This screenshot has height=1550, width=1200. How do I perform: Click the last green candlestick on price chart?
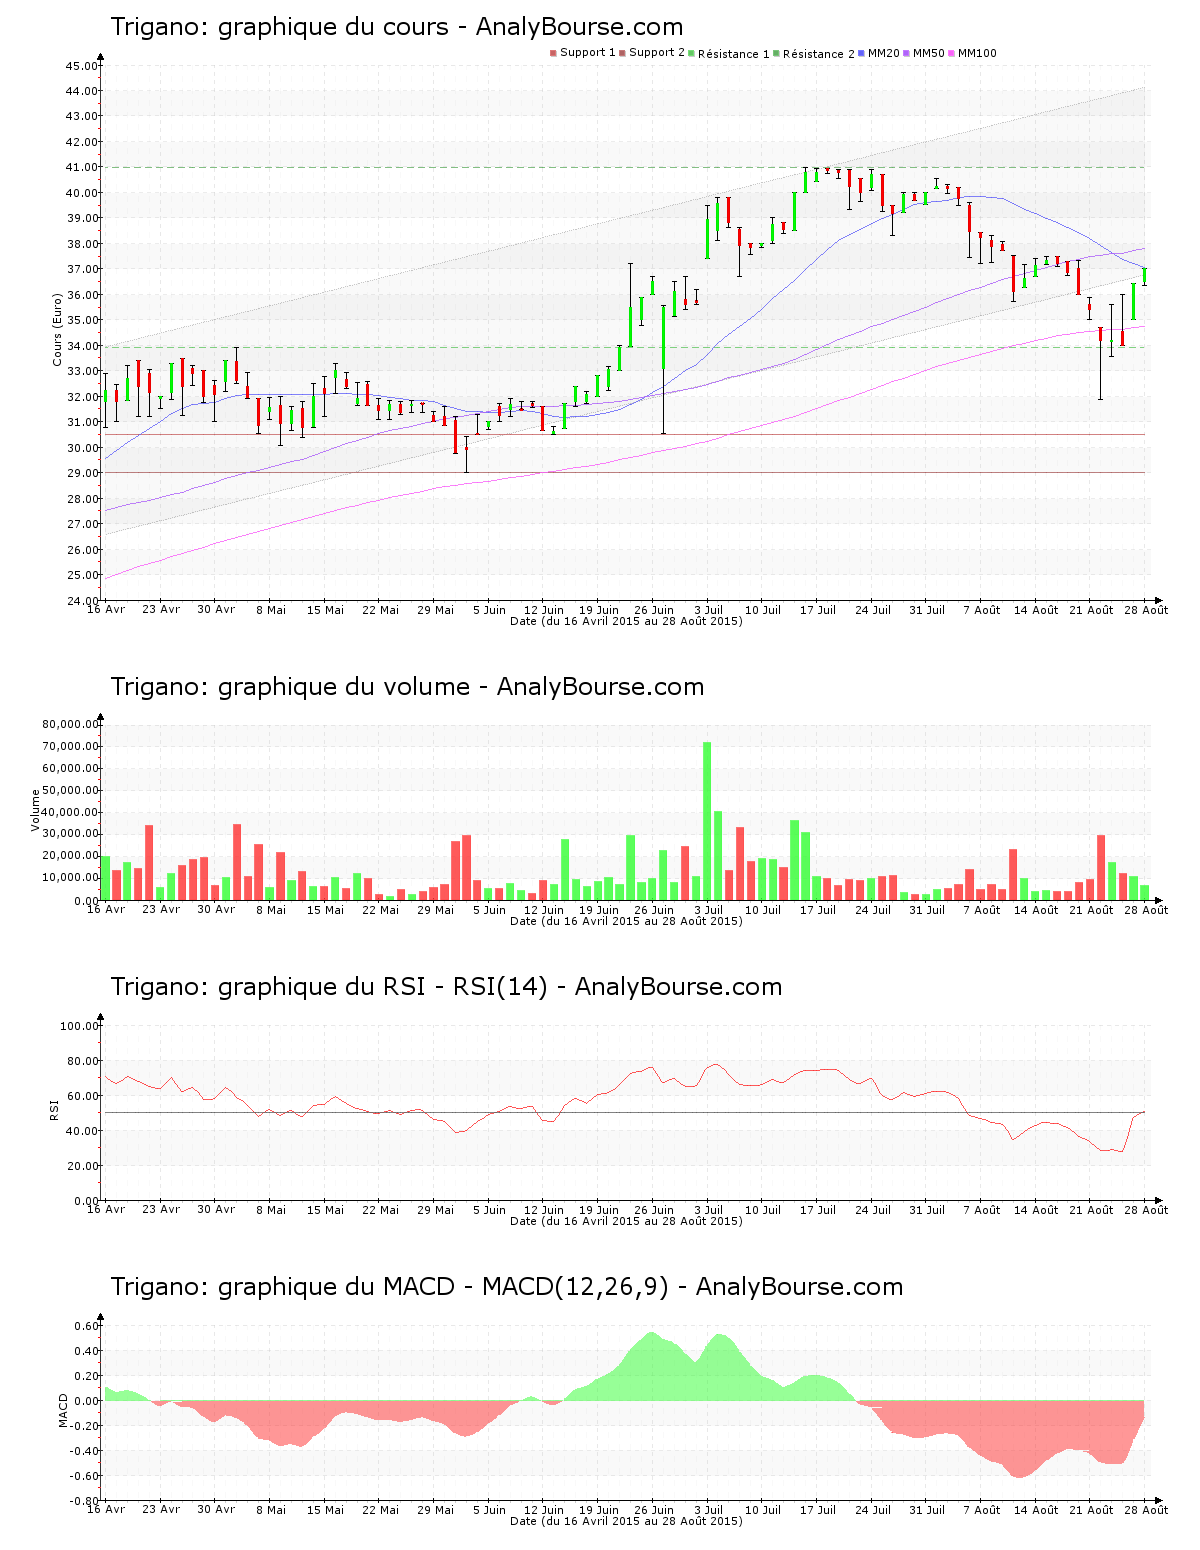(x=1145, y=276)
